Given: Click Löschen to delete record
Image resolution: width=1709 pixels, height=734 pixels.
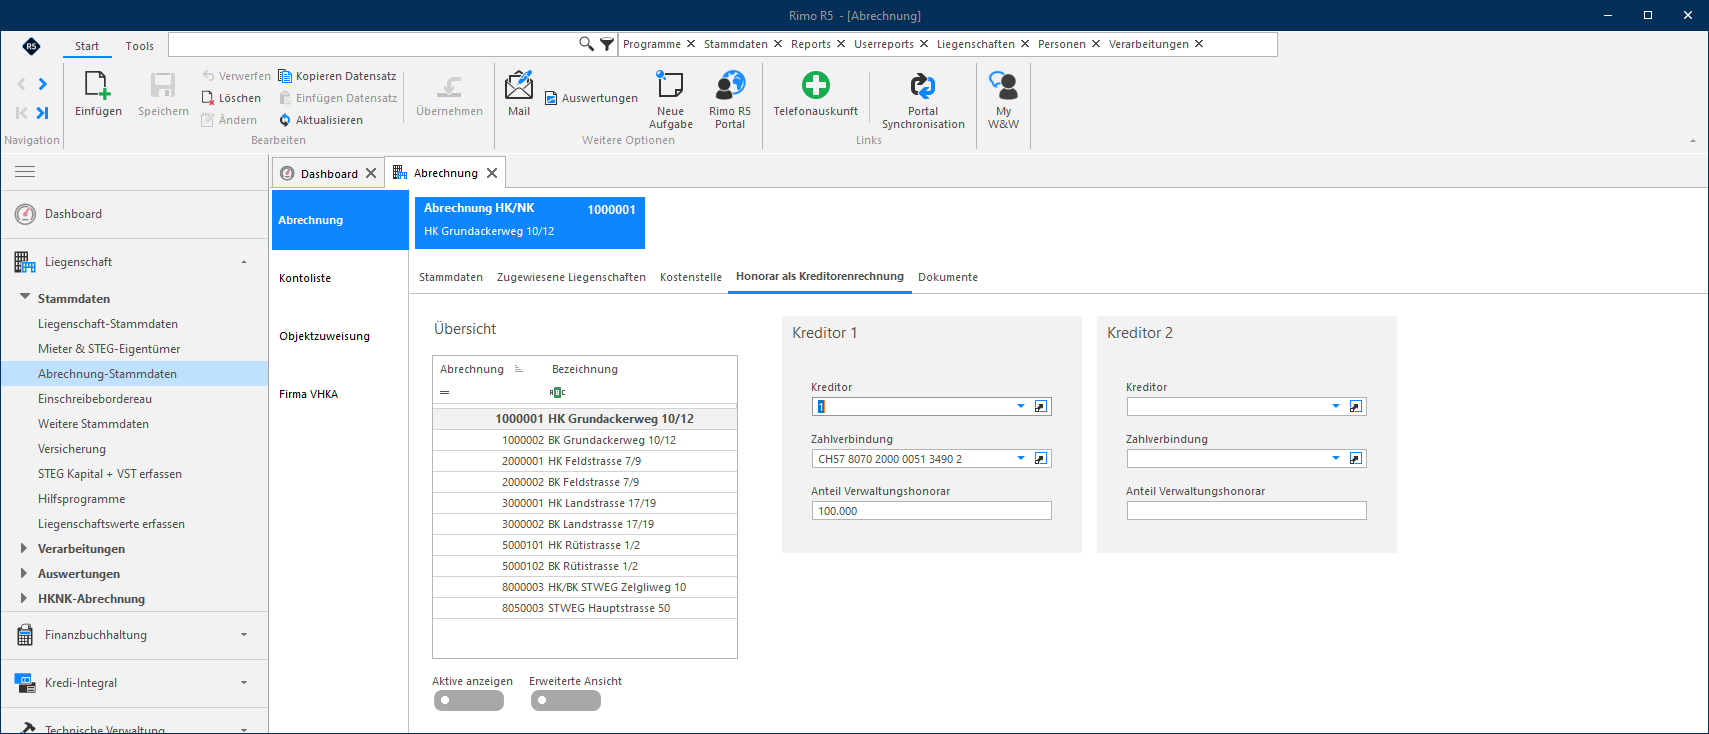Looking at the screenshot, I should click(231, 98).
